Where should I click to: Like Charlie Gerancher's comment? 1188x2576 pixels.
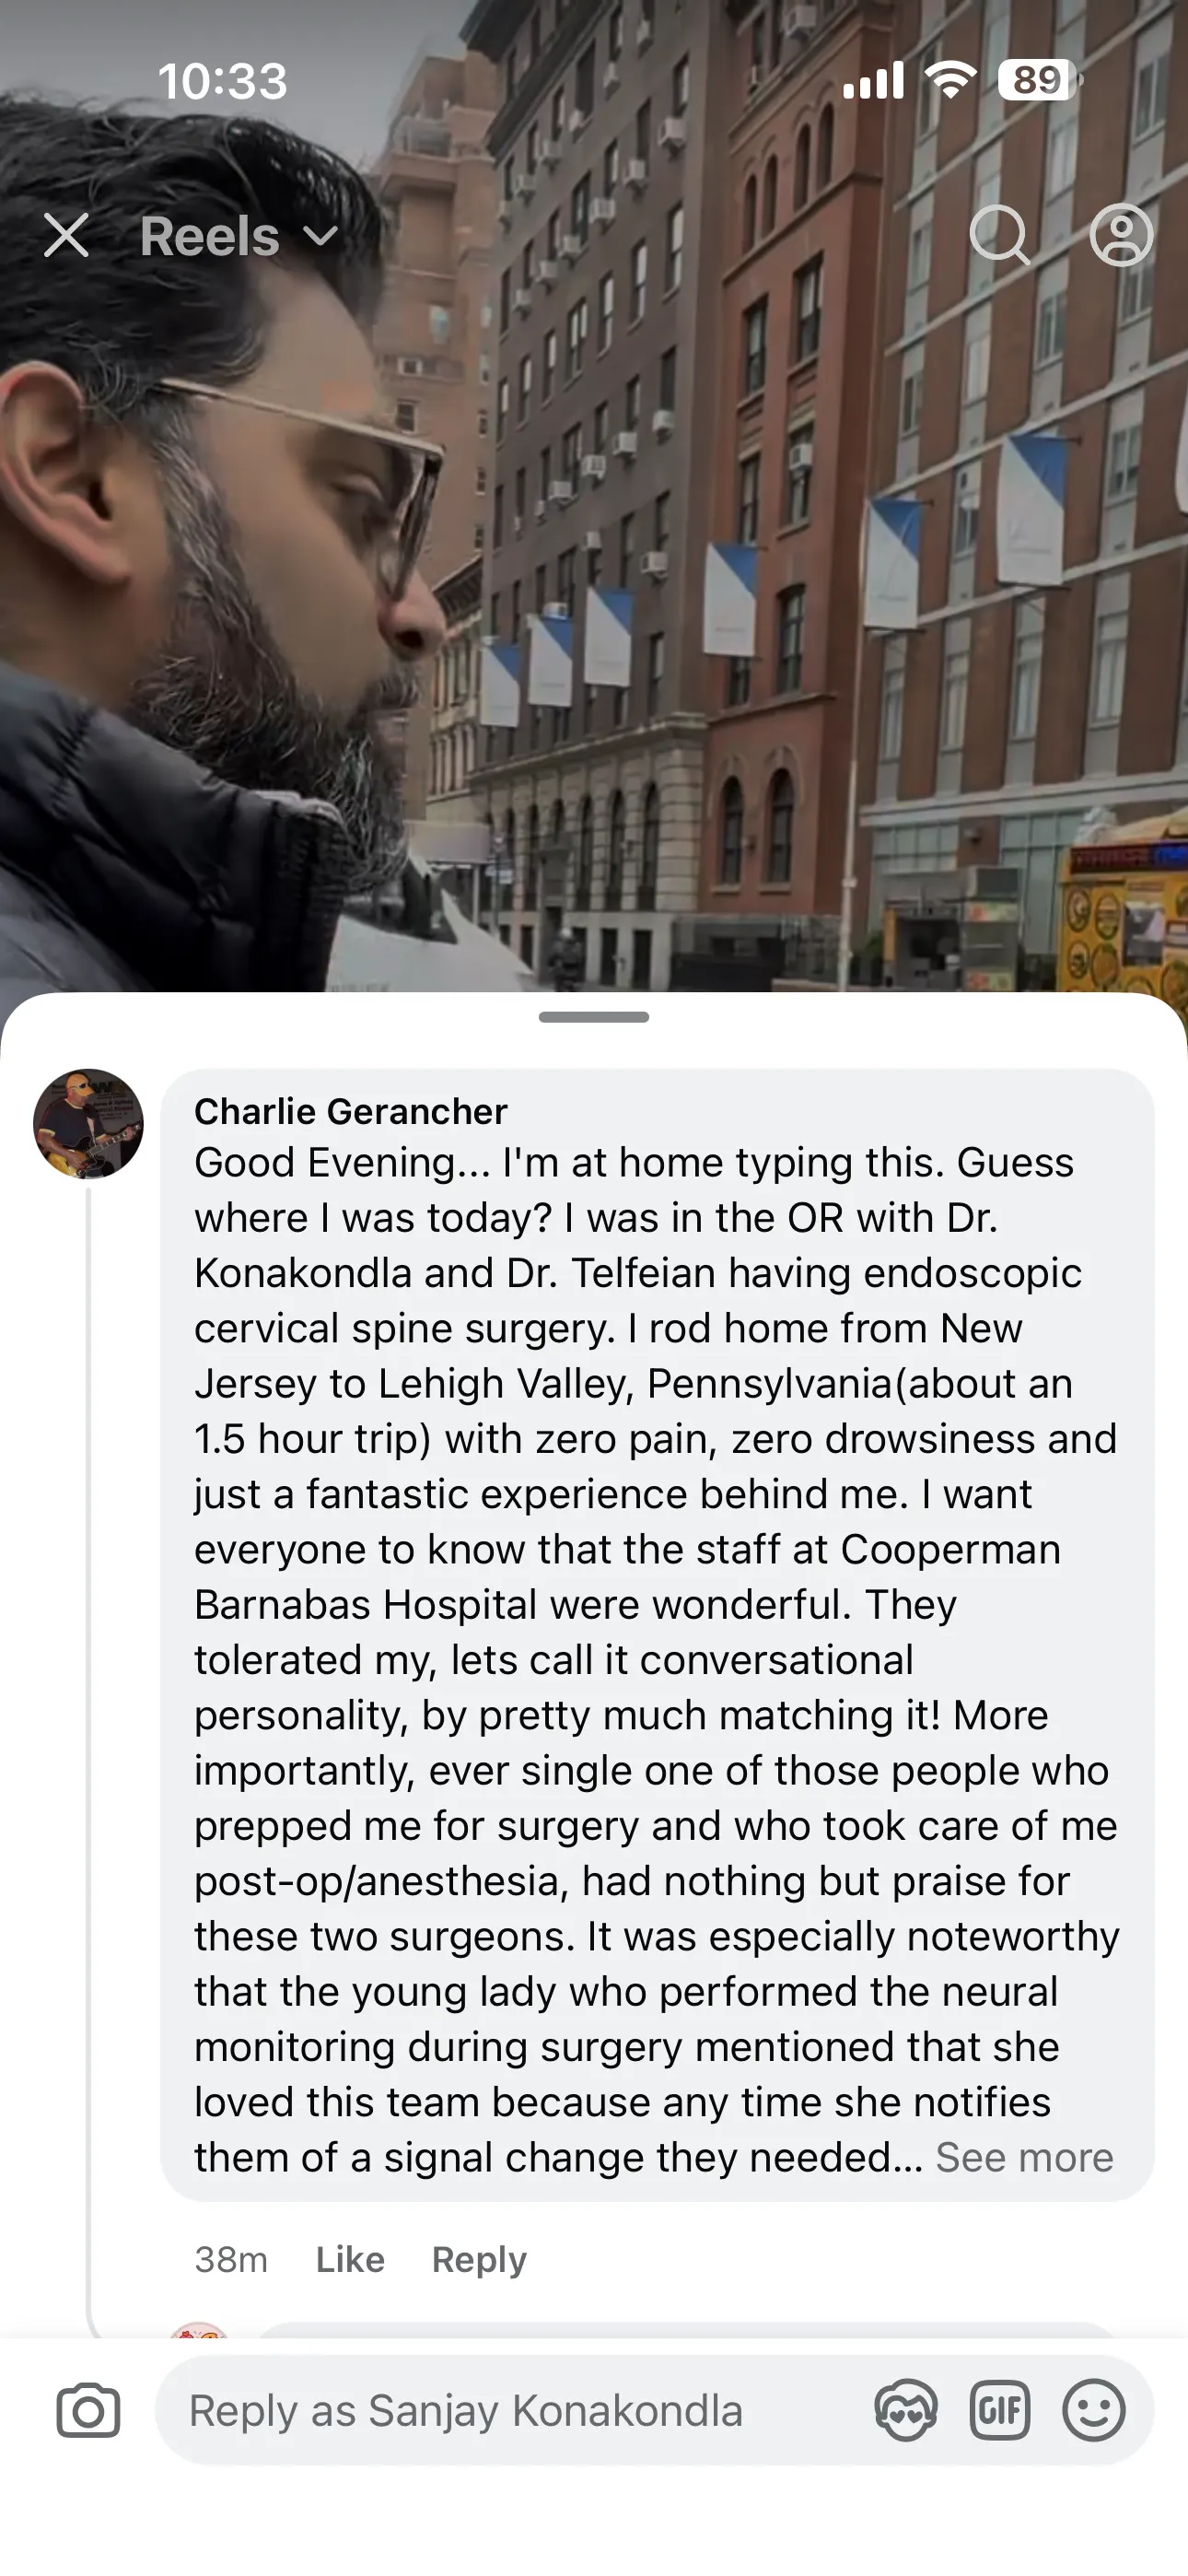point(348,2260)
